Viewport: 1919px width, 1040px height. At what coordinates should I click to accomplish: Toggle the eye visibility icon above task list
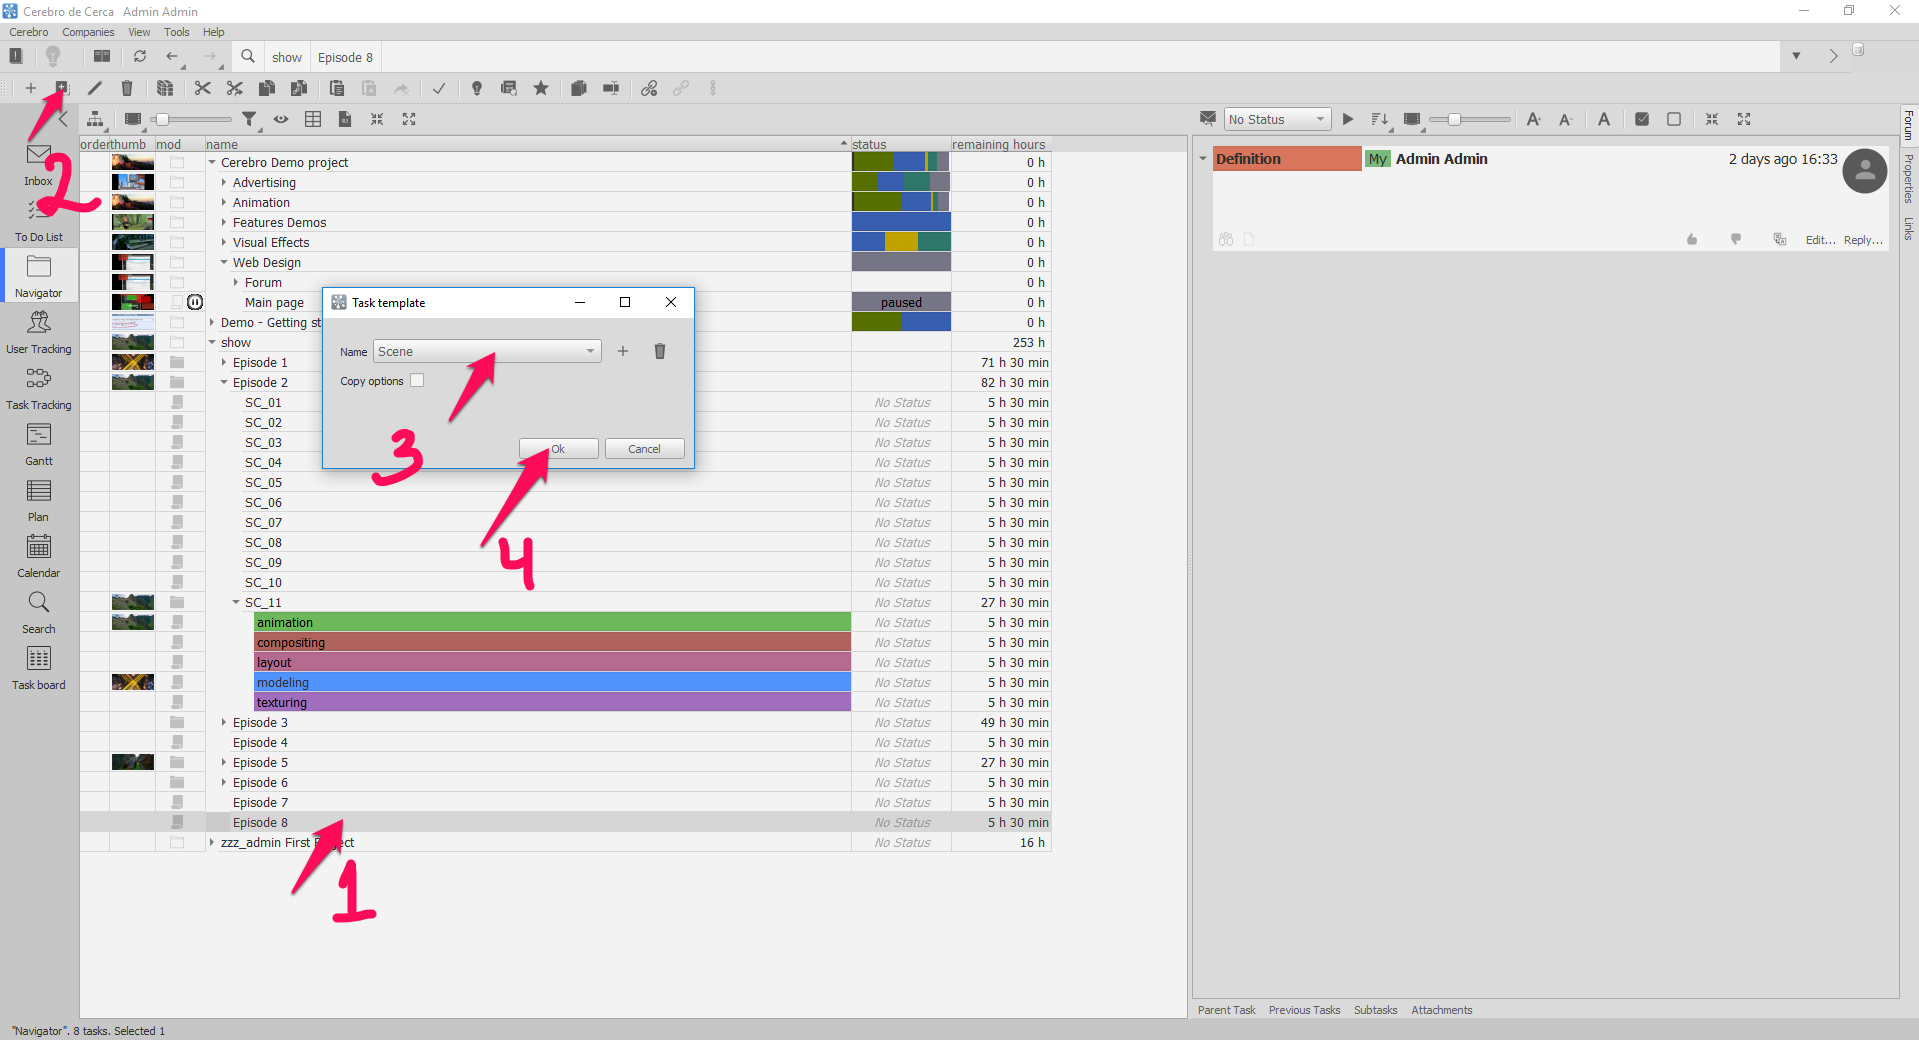click(x=281, y=119)
